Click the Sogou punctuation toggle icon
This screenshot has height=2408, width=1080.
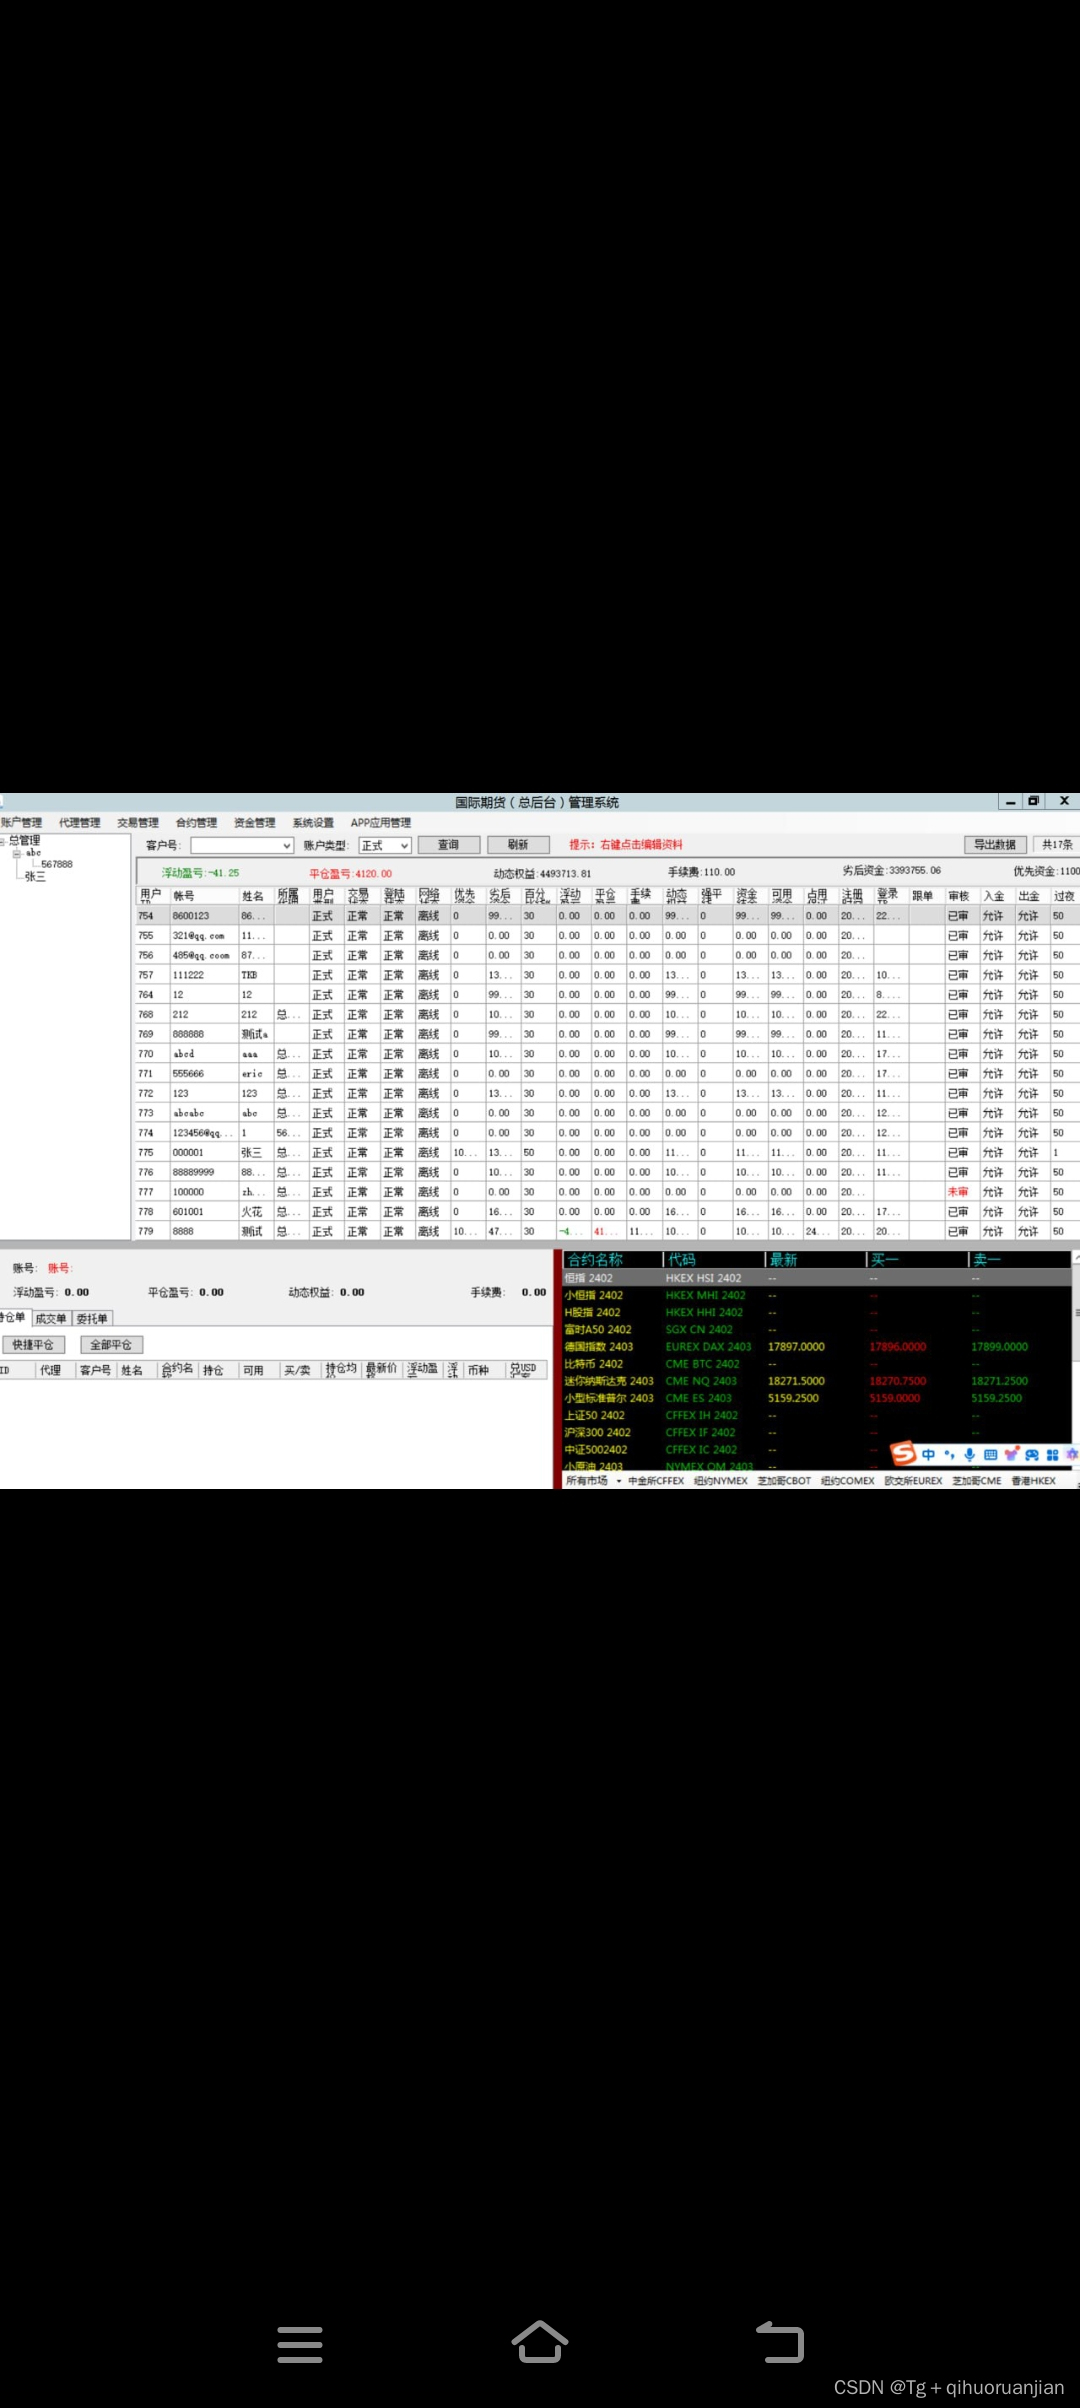click(x=949, y=1454)
